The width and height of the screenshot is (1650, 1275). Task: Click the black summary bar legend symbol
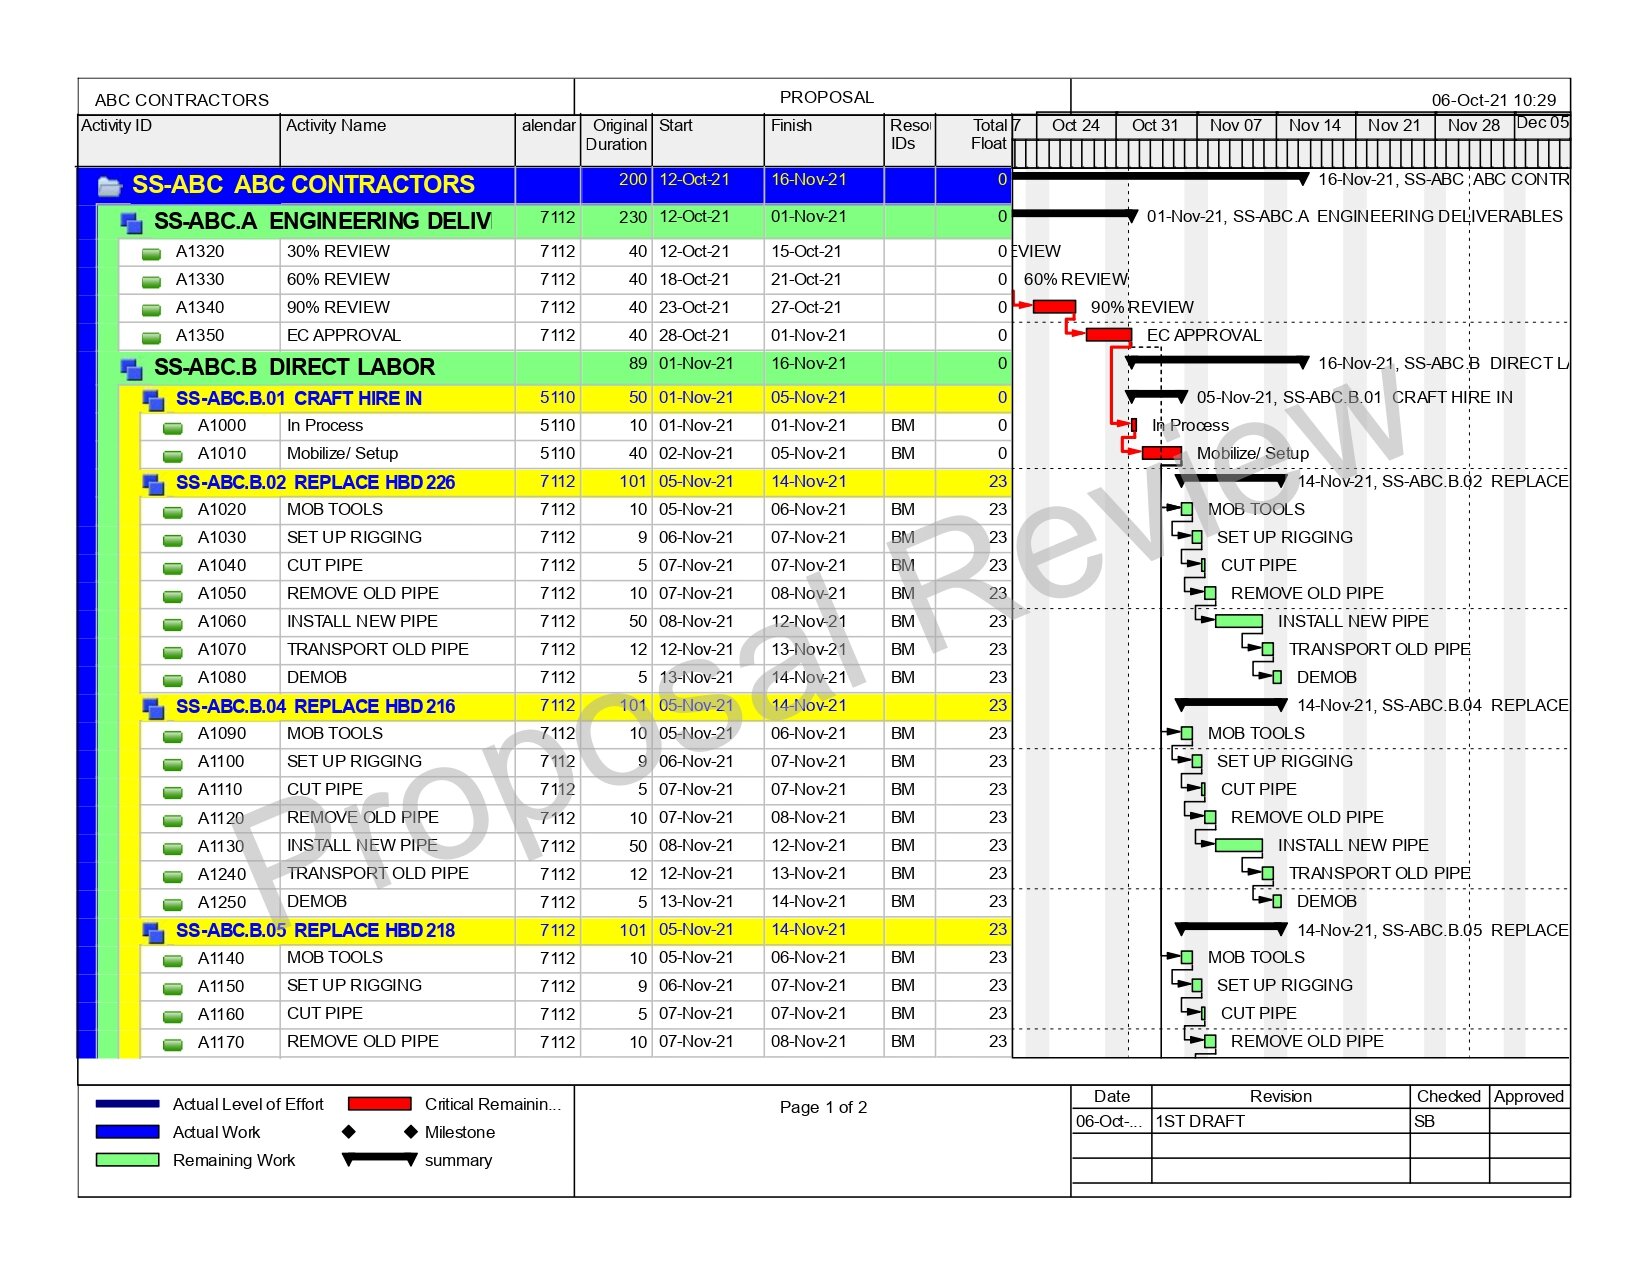coord(380,1159)
